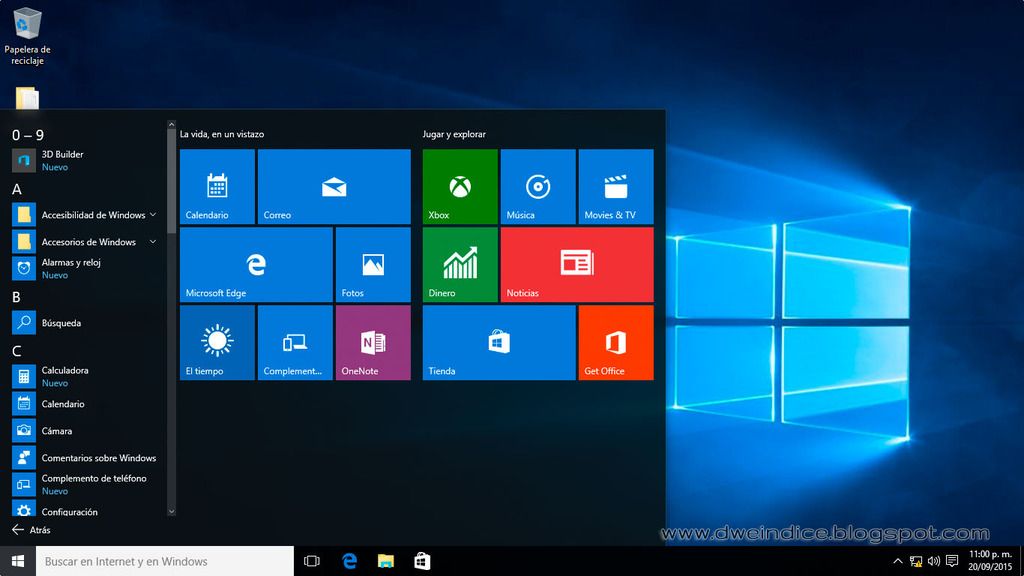Screen dimensions: 1024x576
Task: Open the Correo mail tile
Action: tap(334, 187)
